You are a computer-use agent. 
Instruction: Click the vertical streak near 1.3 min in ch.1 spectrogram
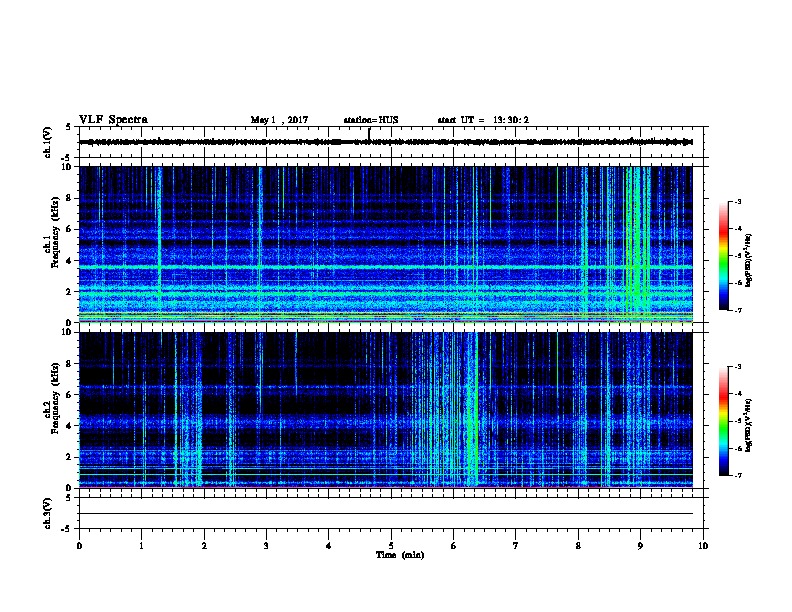(160, 244)
